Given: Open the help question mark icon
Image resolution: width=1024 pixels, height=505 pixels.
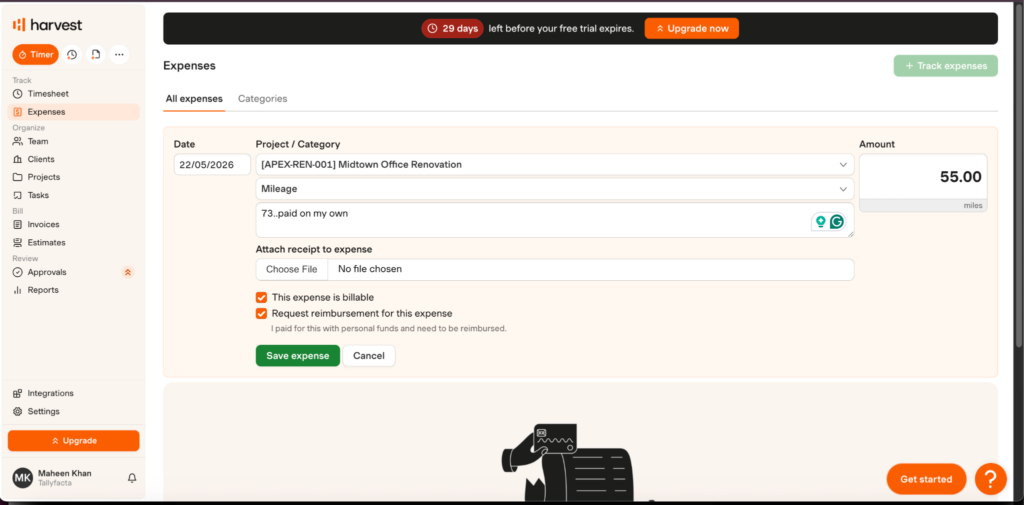Looking at the screenshot, I should click(991, 480).
